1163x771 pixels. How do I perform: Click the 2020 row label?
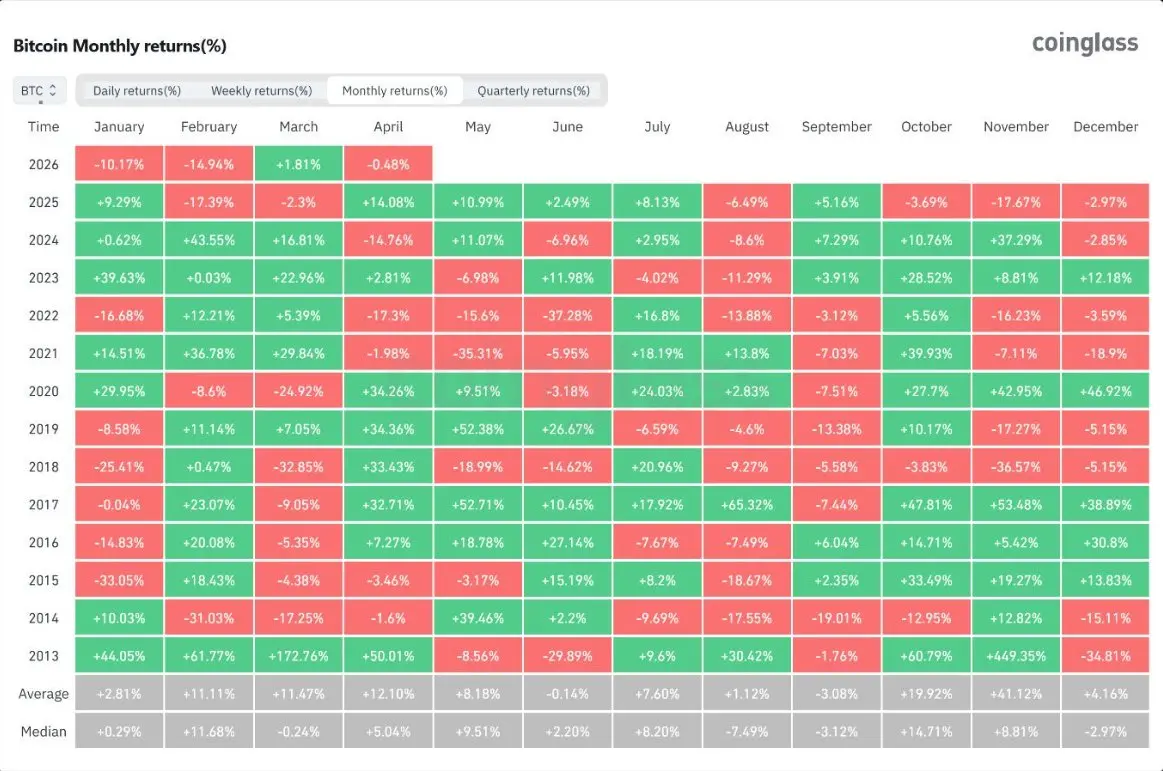coord(44,392)
